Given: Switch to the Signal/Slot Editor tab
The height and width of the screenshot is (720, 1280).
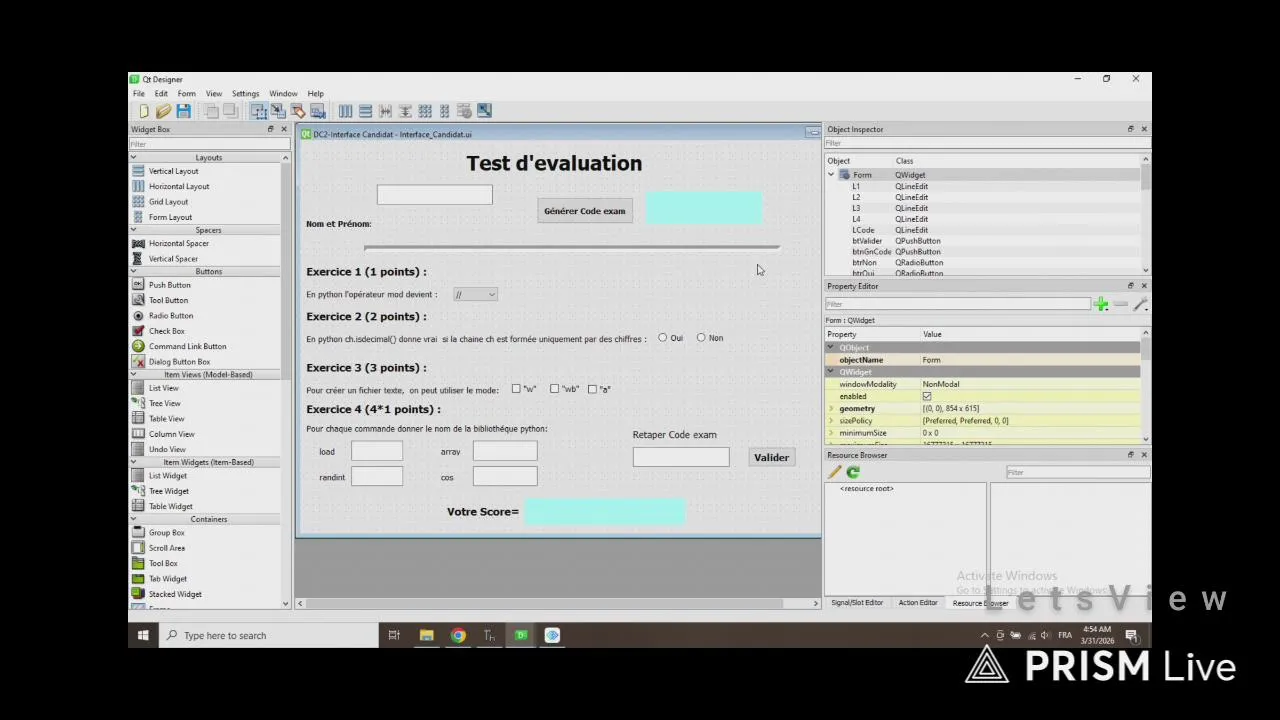Looking at the screenshot, I should pos(857,603).
